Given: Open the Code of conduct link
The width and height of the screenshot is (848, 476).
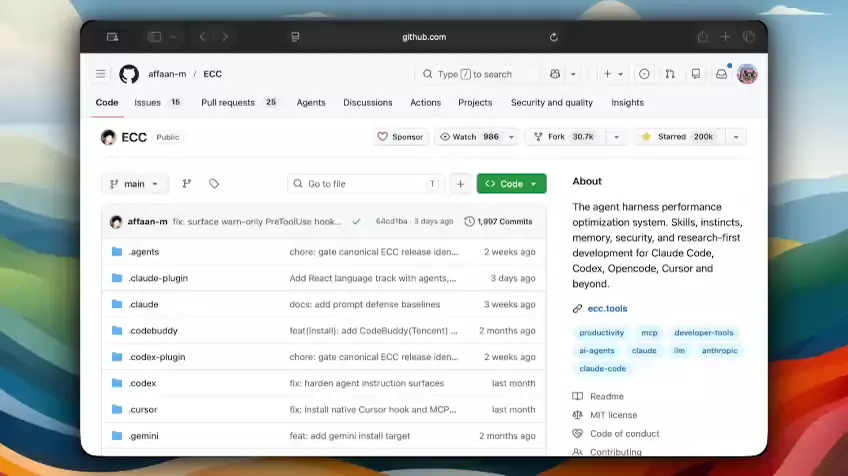Looking at the screenshot, I should 625,434.
